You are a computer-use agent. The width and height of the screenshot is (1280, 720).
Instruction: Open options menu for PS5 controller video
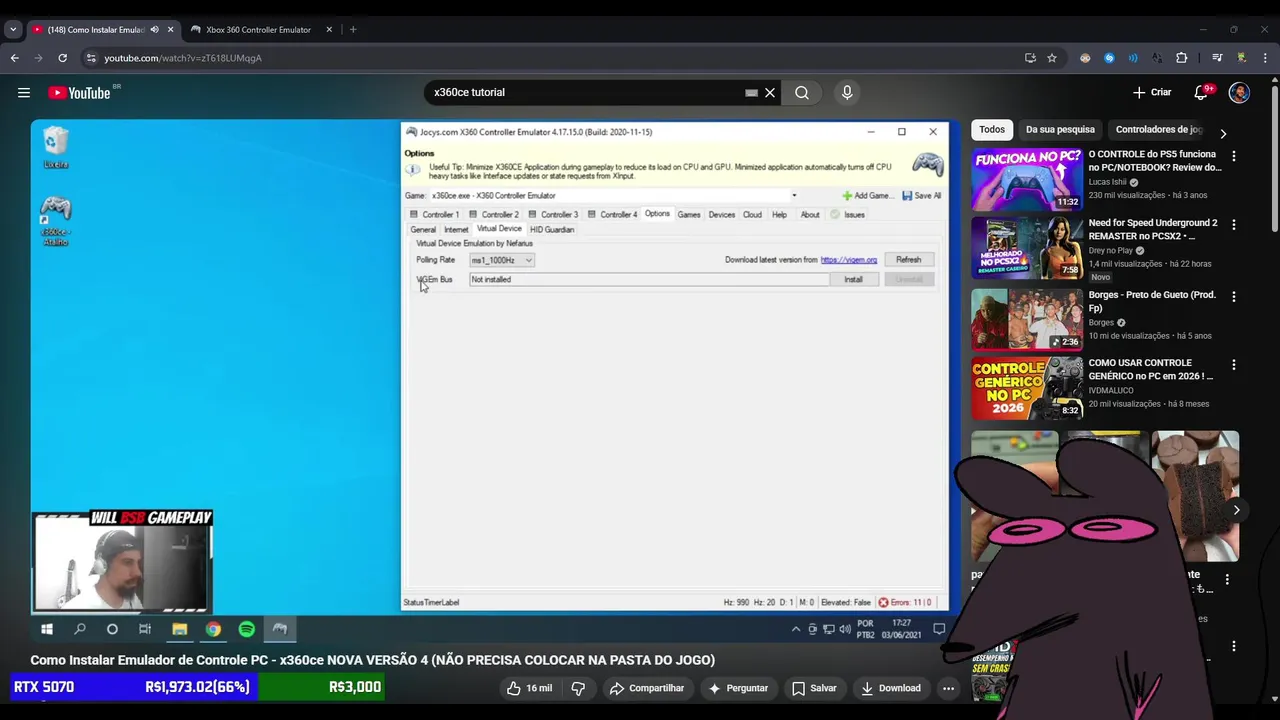click(x=1234, y=156)
